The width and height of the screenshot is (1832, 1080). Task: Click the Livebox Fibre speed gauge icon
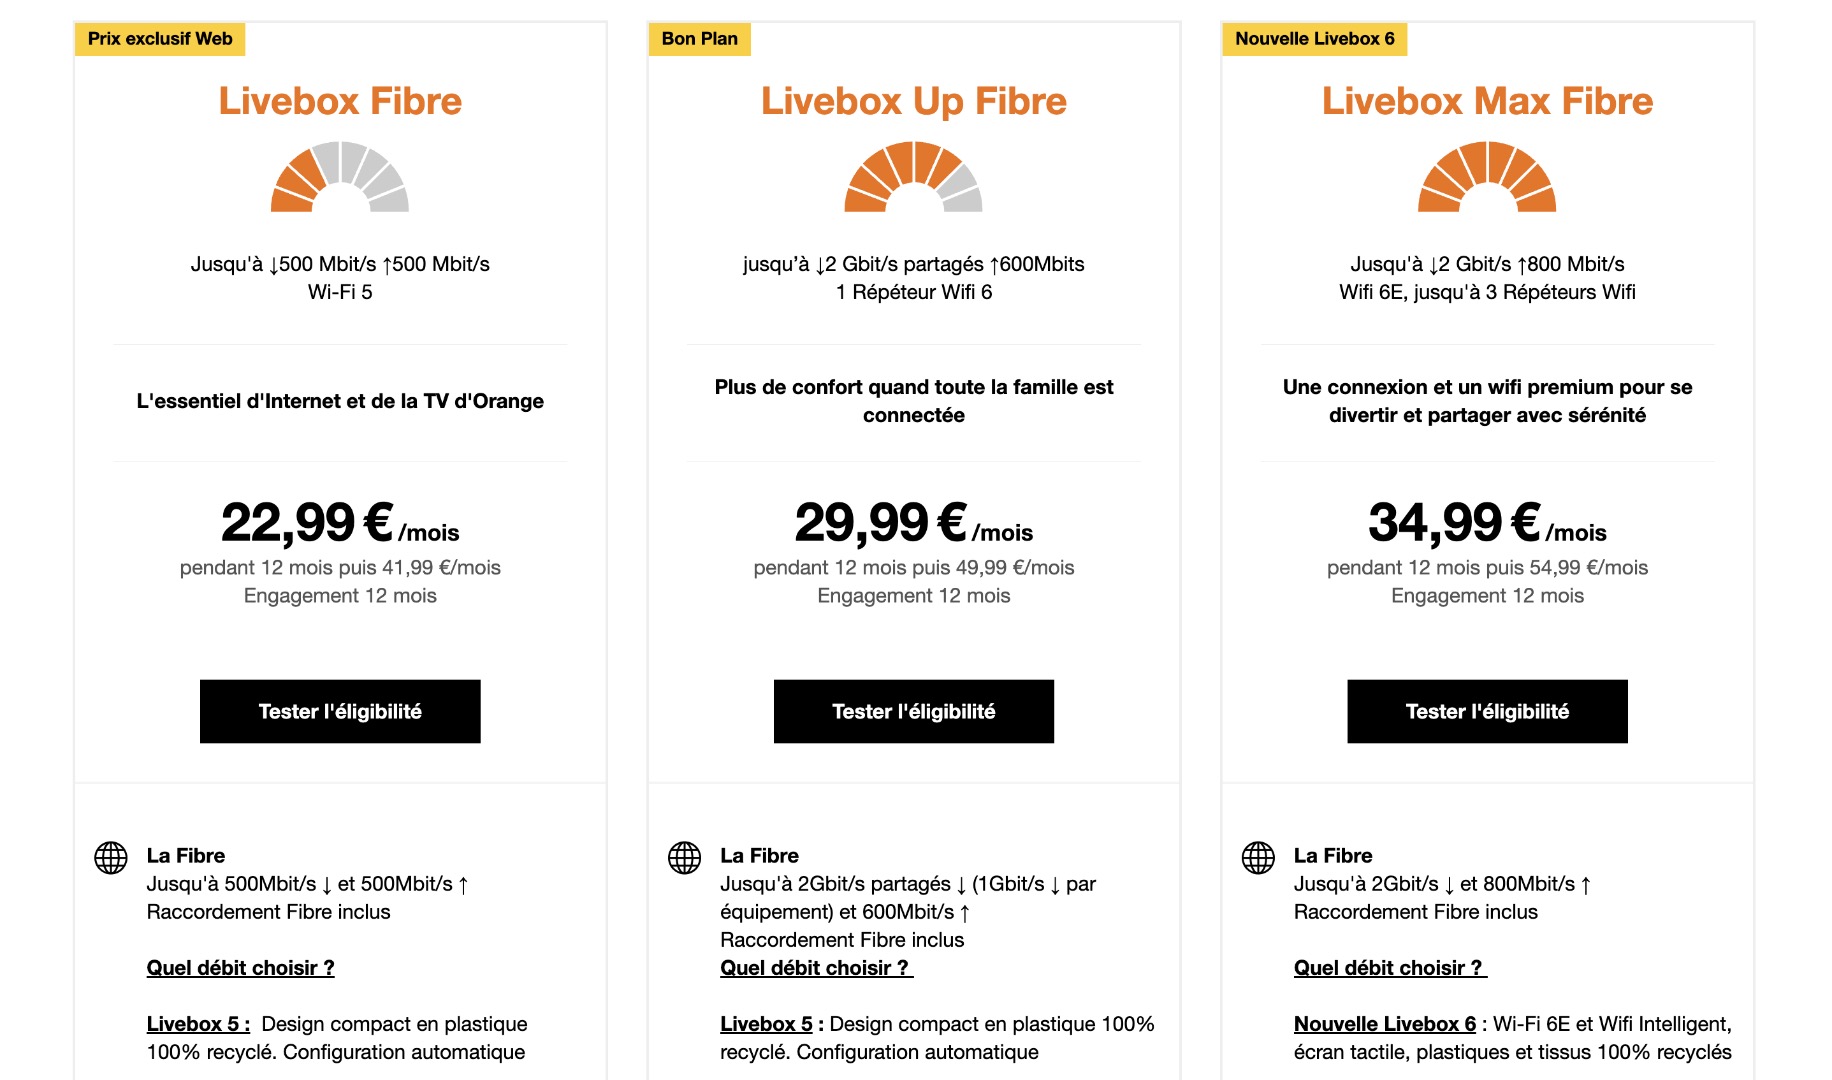coord(340,177)
